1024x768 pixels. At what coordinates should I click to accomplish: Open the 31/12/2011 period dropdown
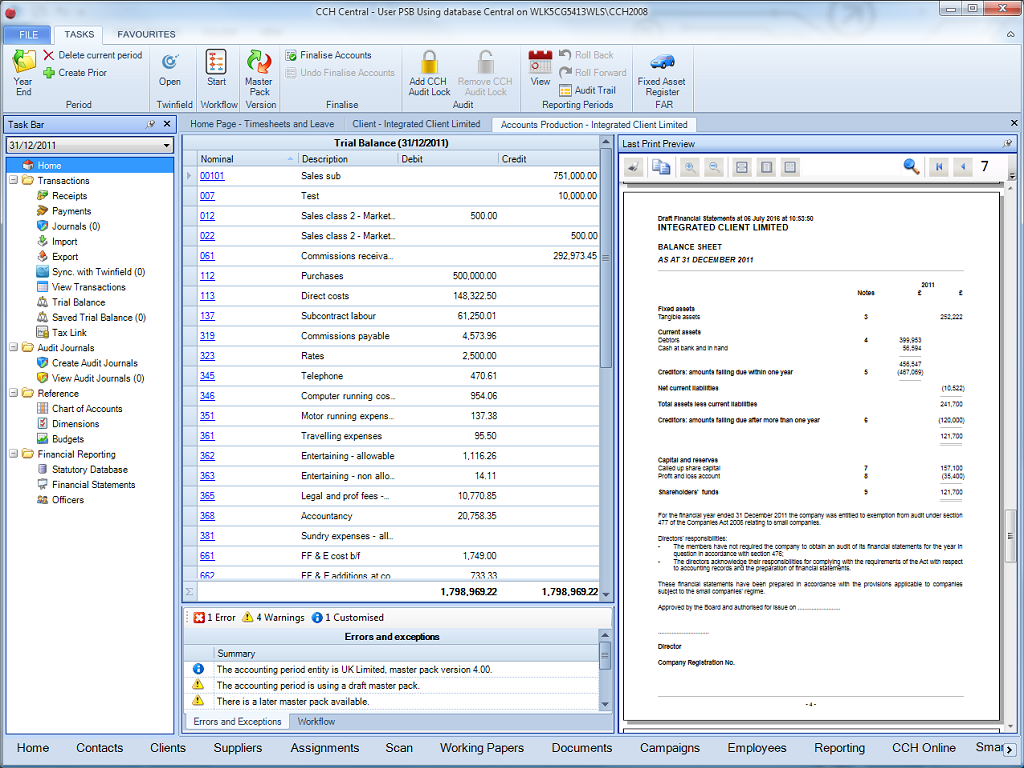click(166, 146)
